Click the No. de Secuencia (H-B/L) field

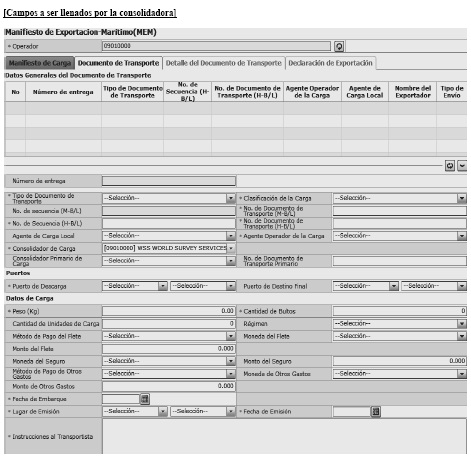(x=169, y=223)
